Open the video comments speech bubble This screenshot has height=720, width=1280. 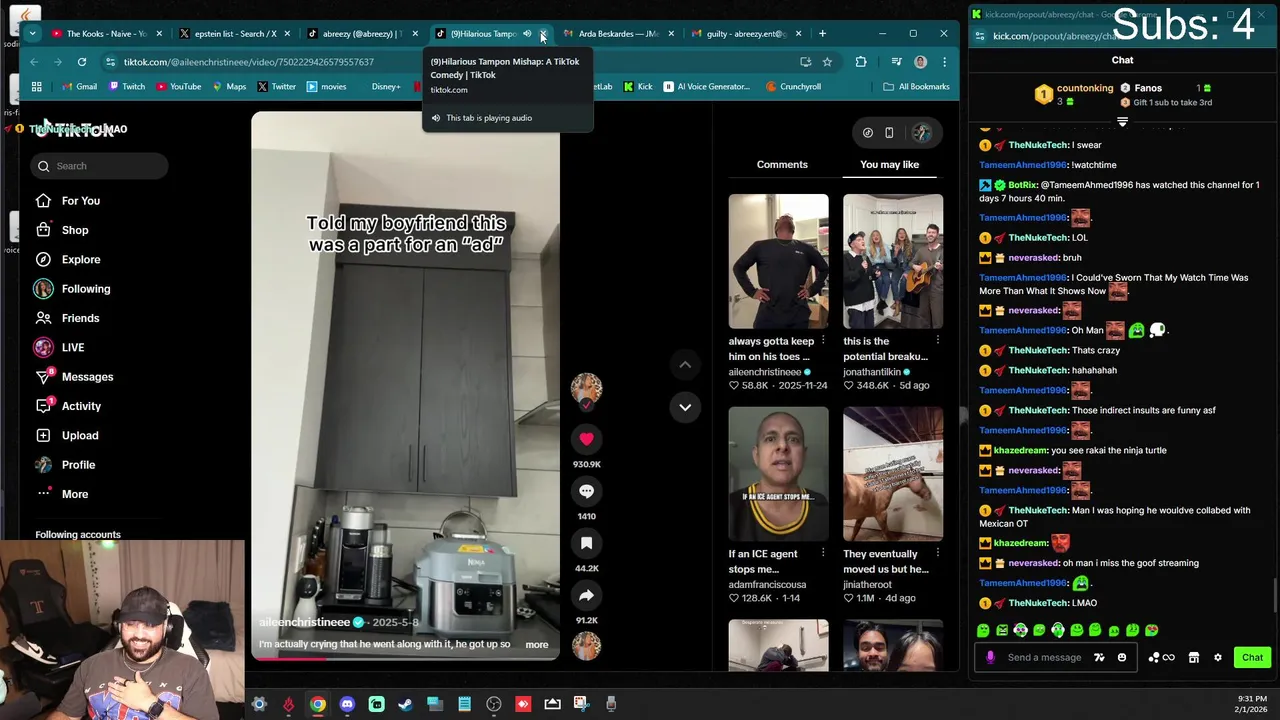(x=586, y=491)
